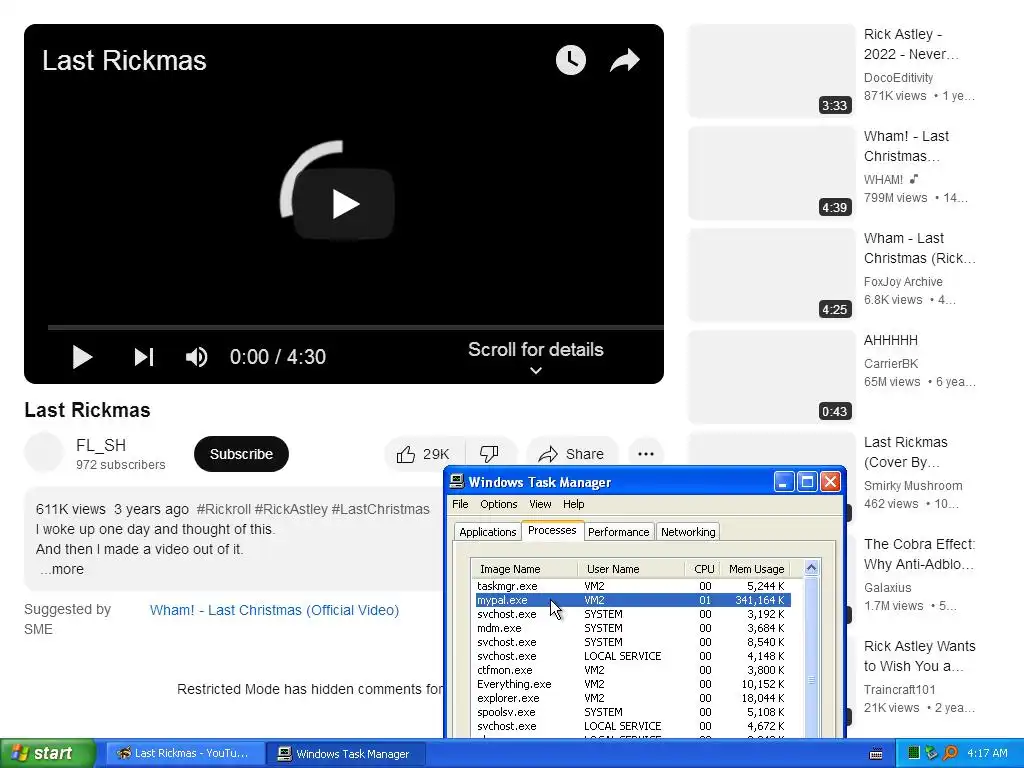The width and height of the screenshot is (1024, 768).
Task: Select the ctfmon.exe process row
Action: click(633, 670)
